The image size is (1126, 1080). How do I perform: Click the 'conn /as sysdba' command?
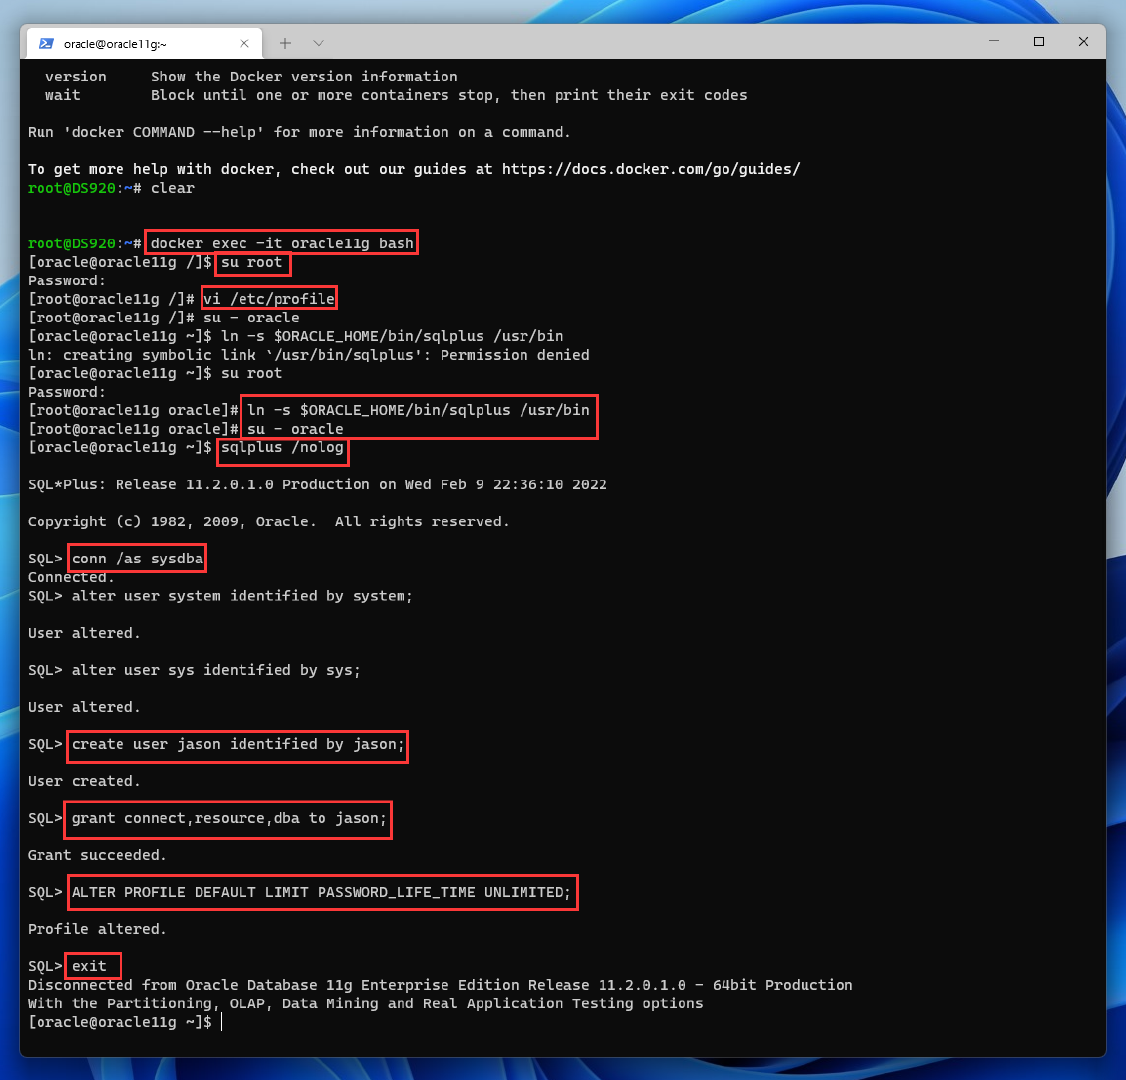tap(137, 559)
